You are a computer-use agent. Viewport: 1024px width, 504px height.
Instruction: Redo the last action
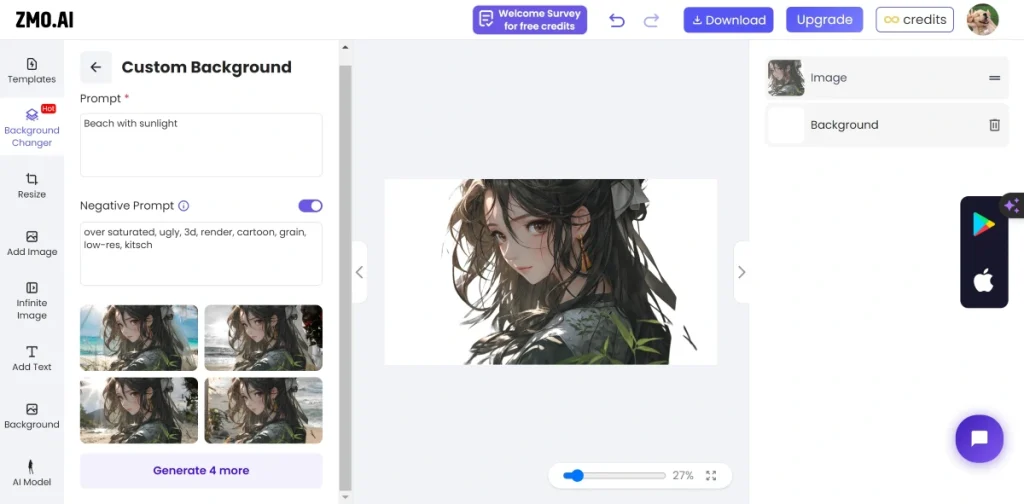(x=651, y=20)
